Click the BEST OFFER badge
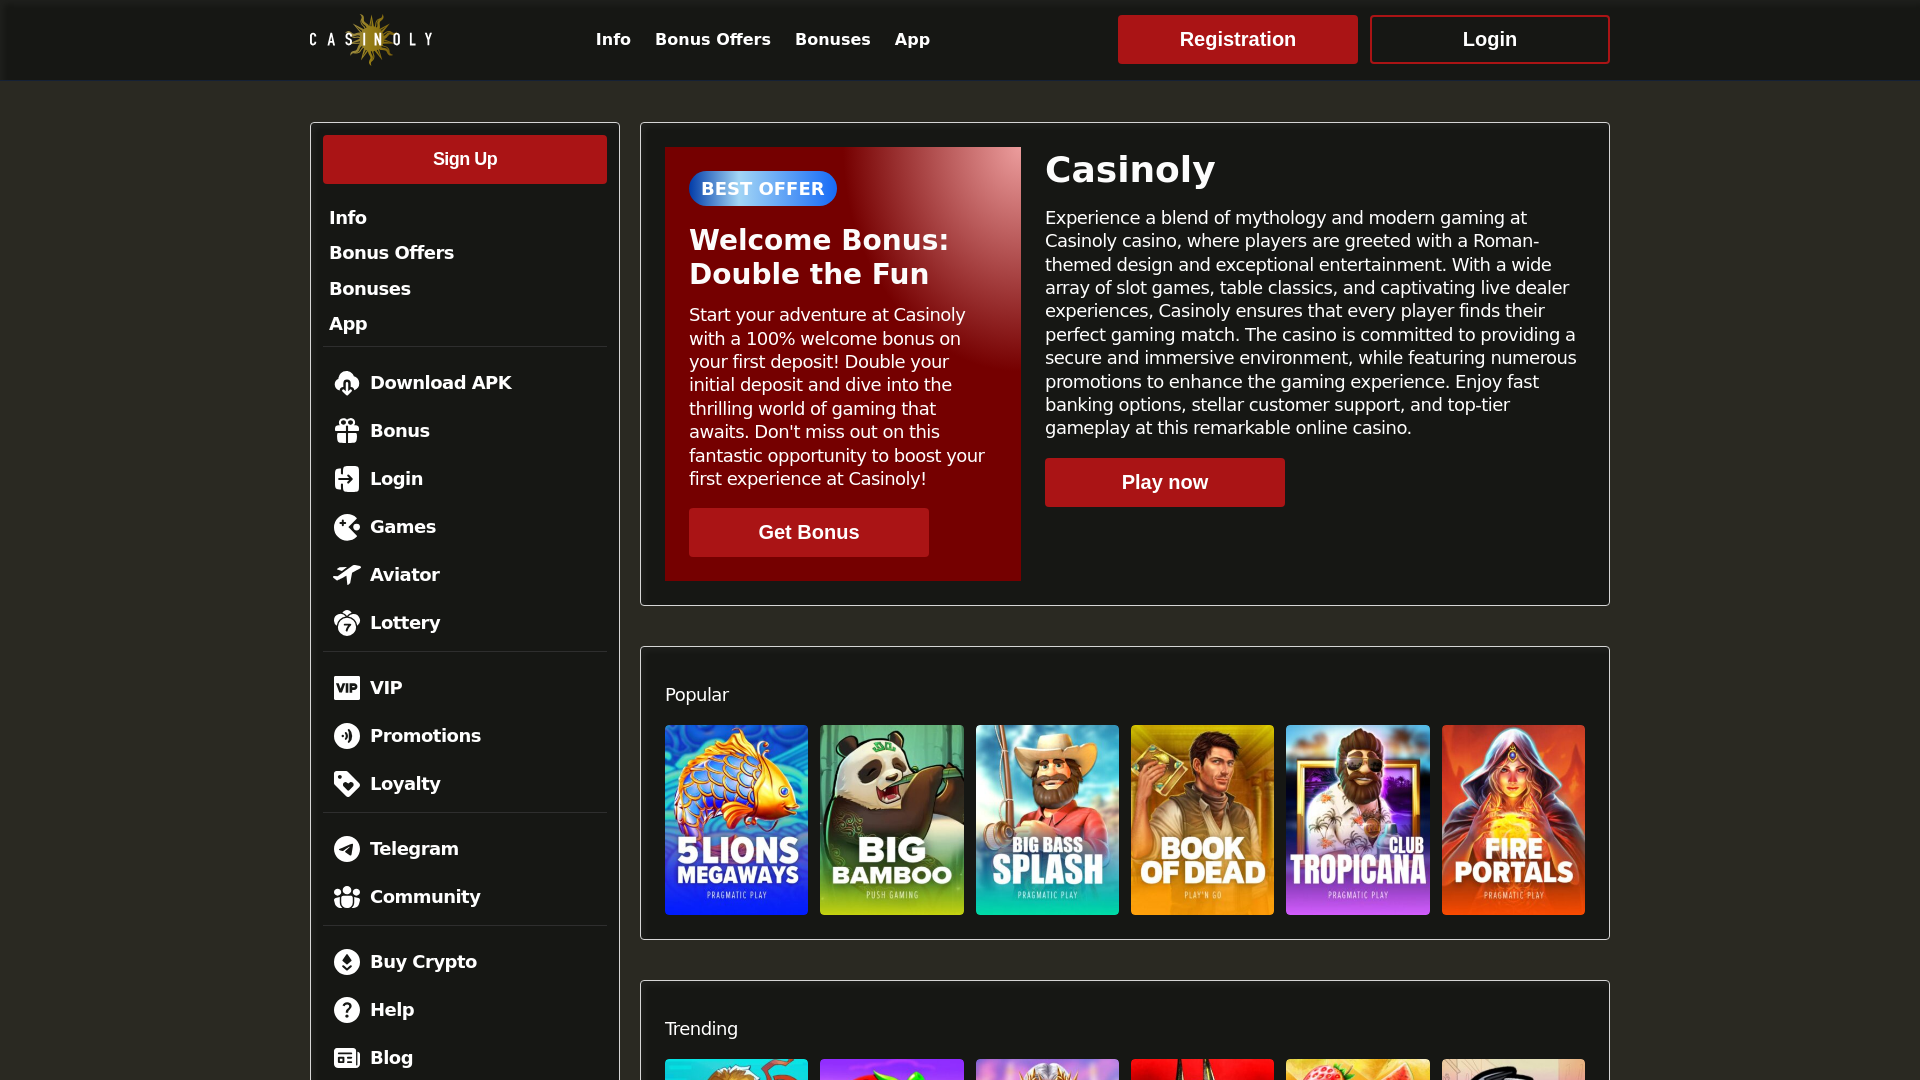 tap(763, 188)
